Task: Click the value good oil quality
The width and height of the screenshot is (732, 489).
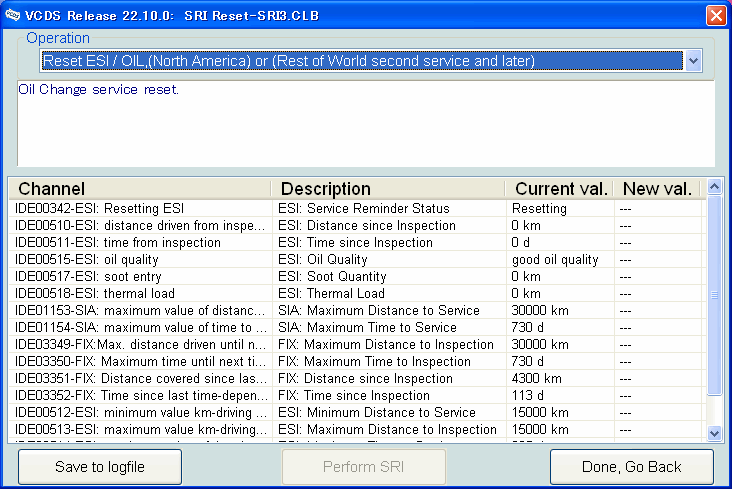Action: [555, 260]
